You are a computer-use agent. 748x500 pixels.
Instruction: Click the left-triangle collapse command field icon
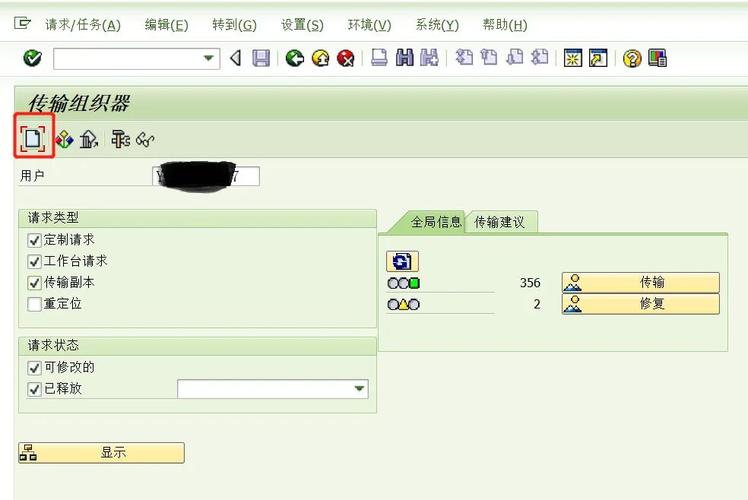pos(236,58)
